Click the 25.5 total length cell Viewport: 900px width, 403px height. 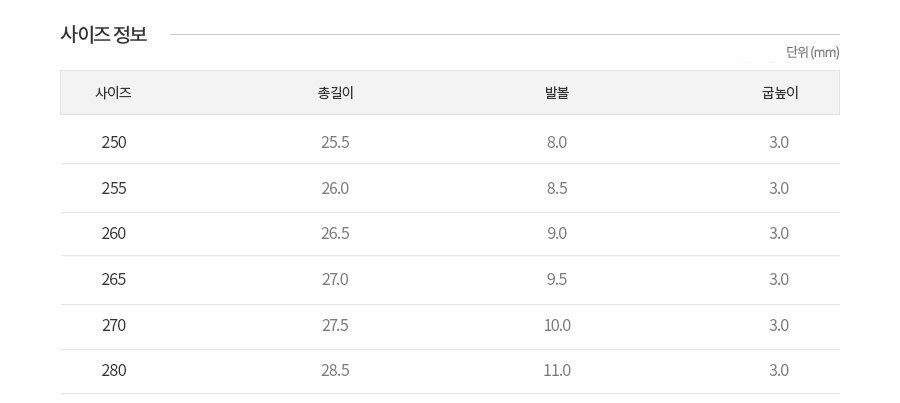[x=335, y=142]
